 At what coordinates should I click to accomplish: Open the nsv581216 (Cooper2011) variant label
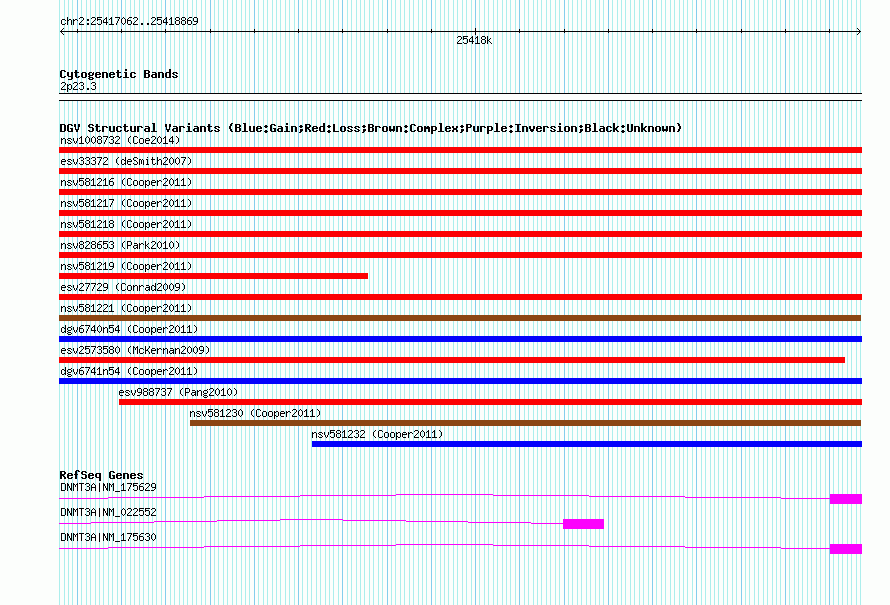click(126, 182)
